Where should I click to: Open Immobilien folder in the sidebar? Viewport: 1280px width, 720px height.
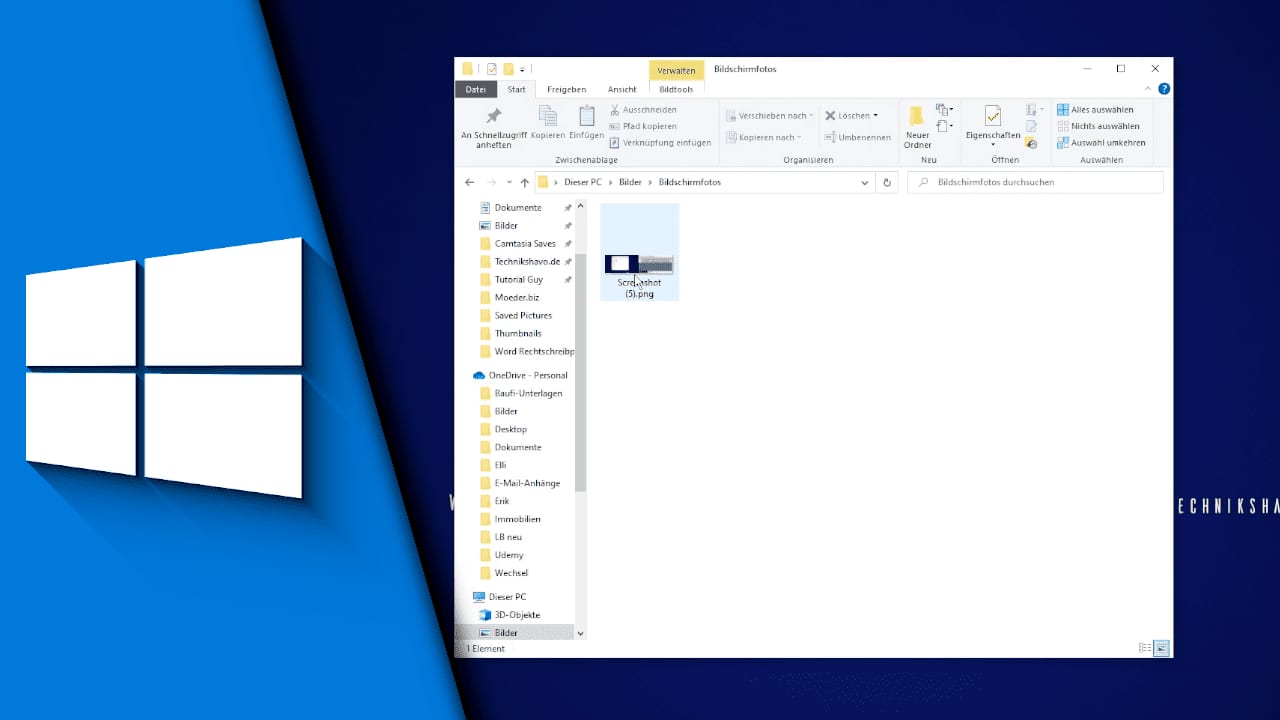pos(517,519)
